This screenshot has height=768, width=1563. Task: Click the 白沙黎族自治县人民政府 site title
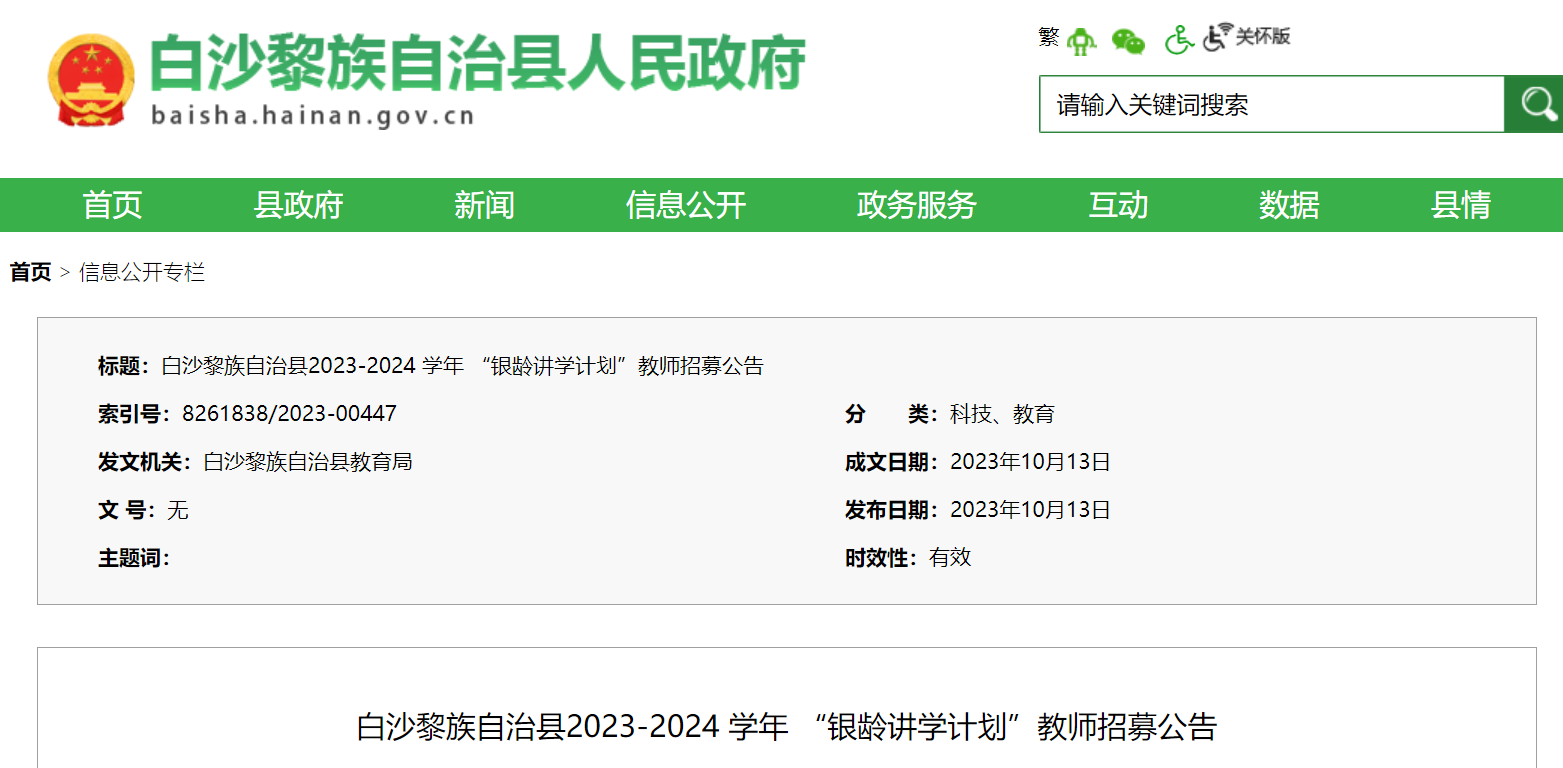(x=478, y=64)
